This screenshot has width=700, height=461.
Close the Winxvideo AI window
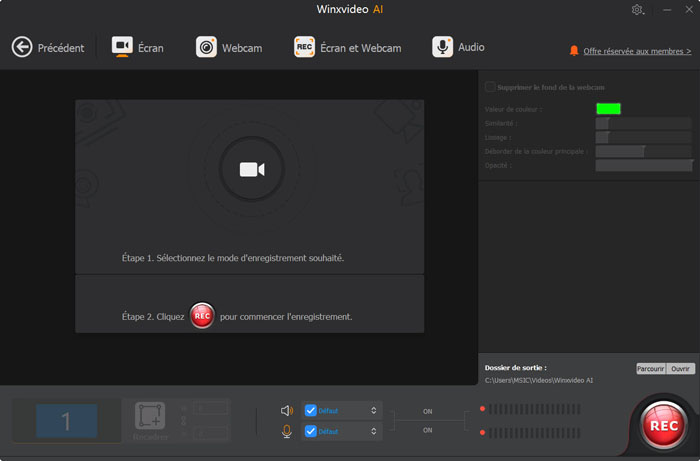689,9
